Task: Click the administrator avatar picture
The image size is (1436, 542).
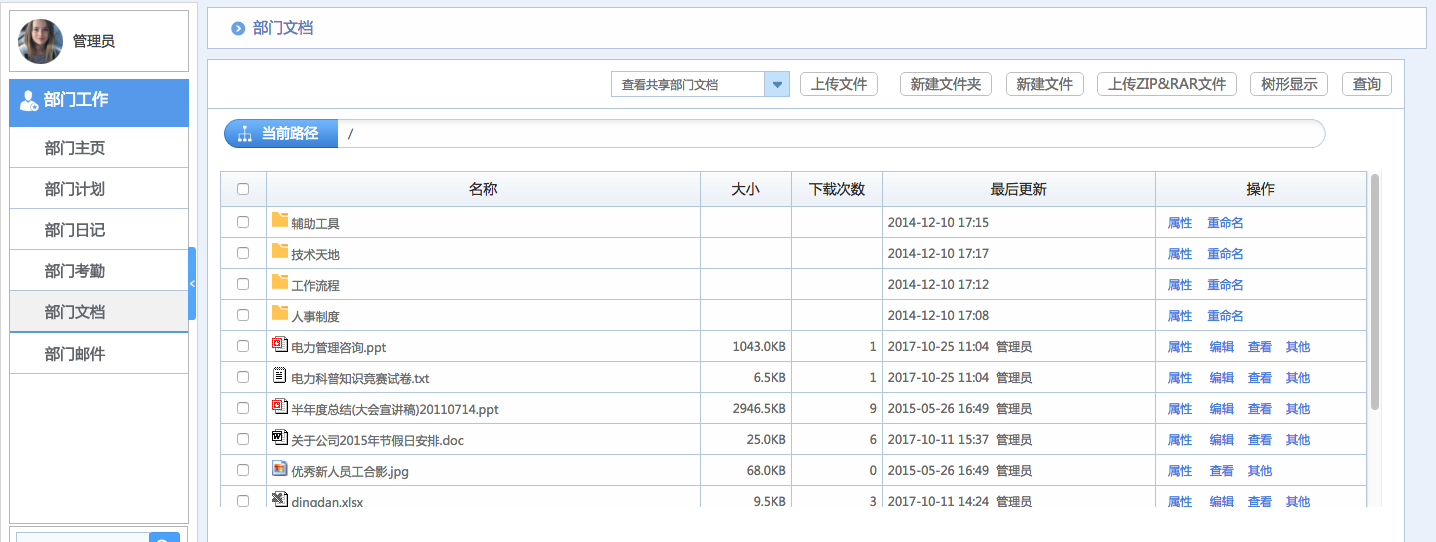Action: 40,41
